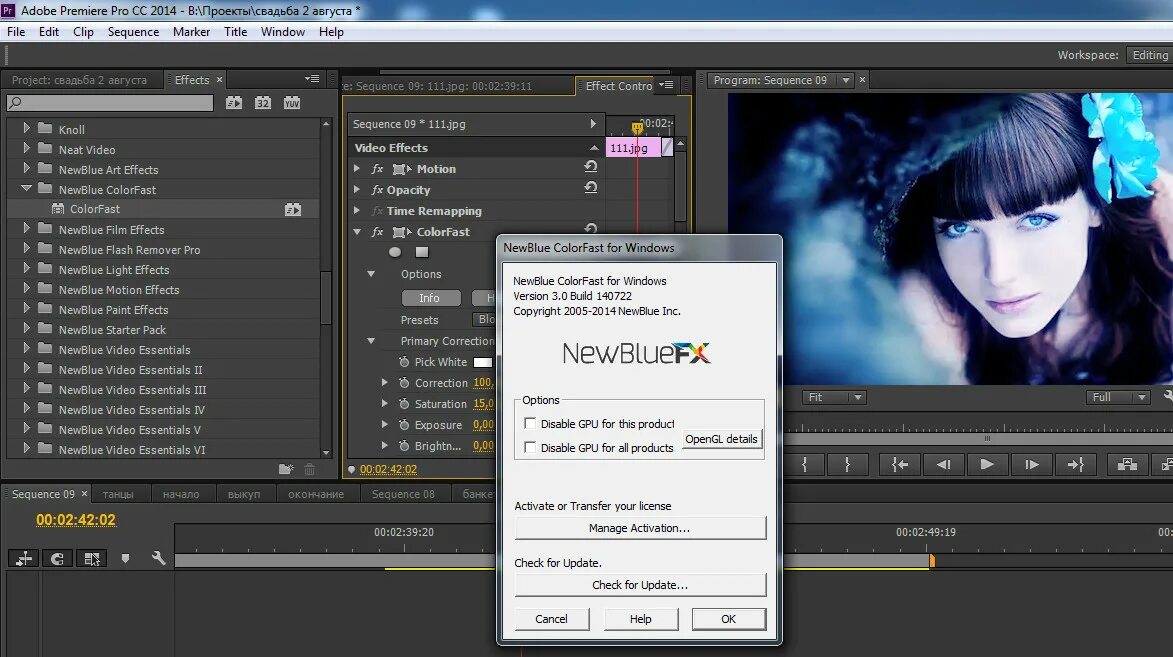Screen dimensions: 1173x657
Task: Open the Program Sequence 09 dropdown arrow
Action: pyautogui.click(x=846, y=80)
